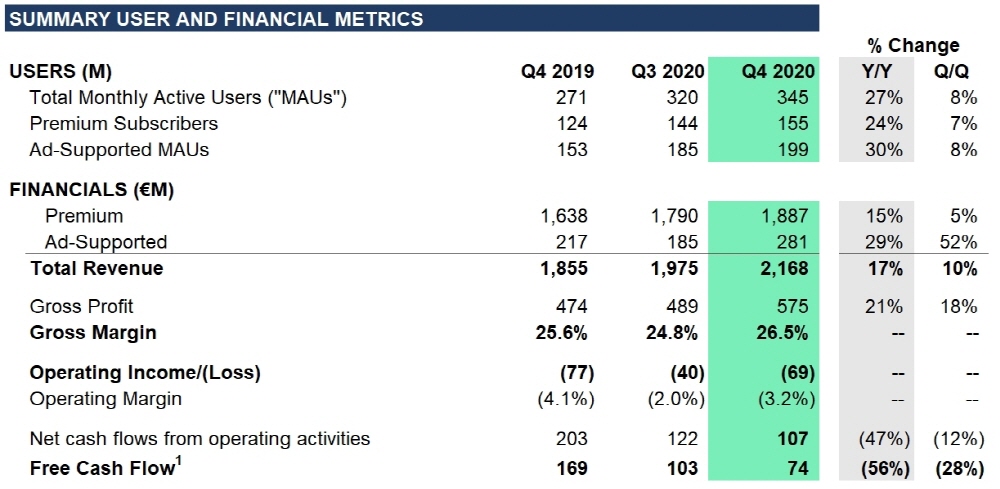Select the Gross Margin row label
Viewport: 1000px width, 489px height.
point(93,332)
